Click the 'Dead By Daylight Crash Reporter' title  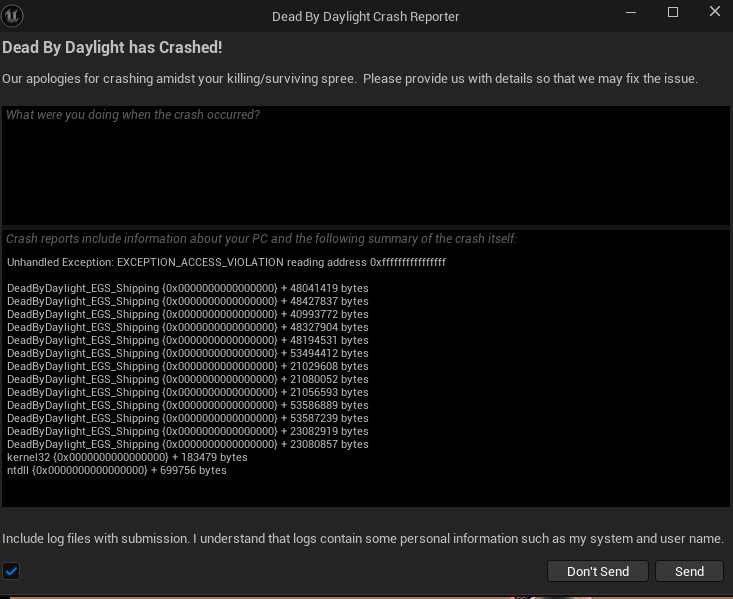point(366,17)
